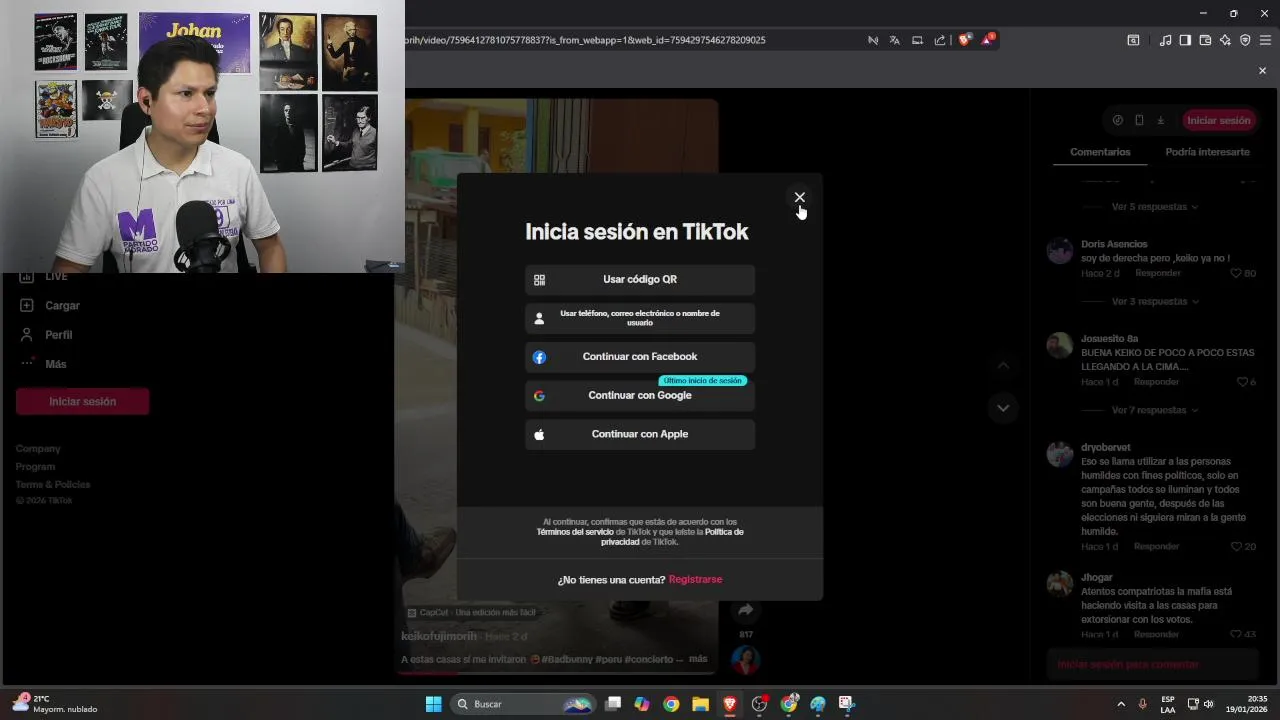Open Más in the TikTok sidebar

43,364
